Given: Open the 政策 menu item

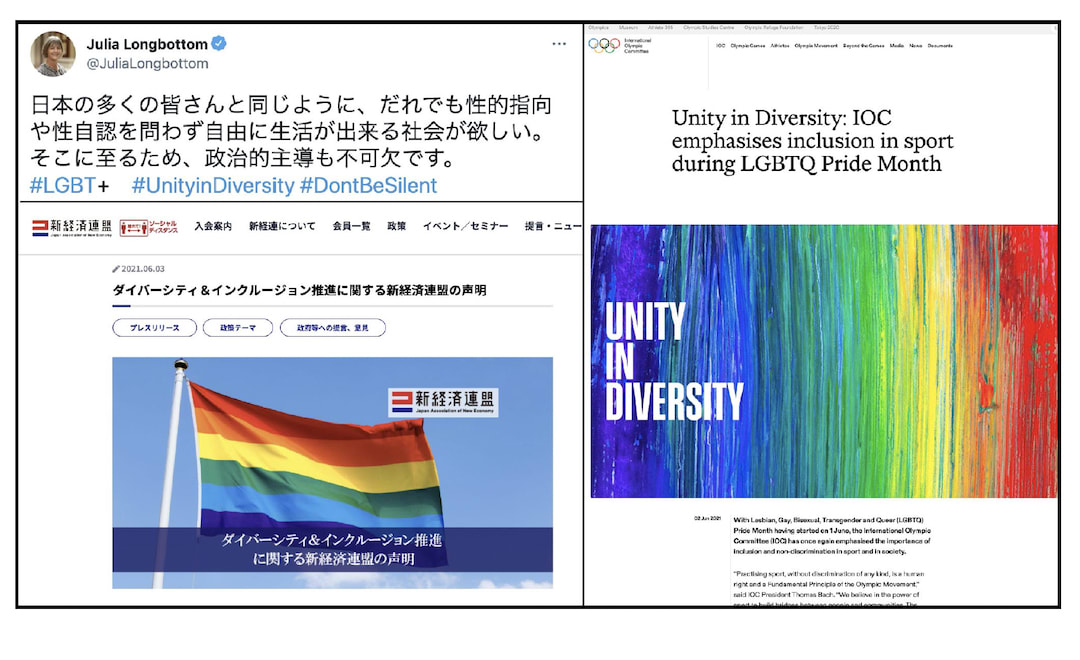Looking at the screenshot, I should pos(396,226).
